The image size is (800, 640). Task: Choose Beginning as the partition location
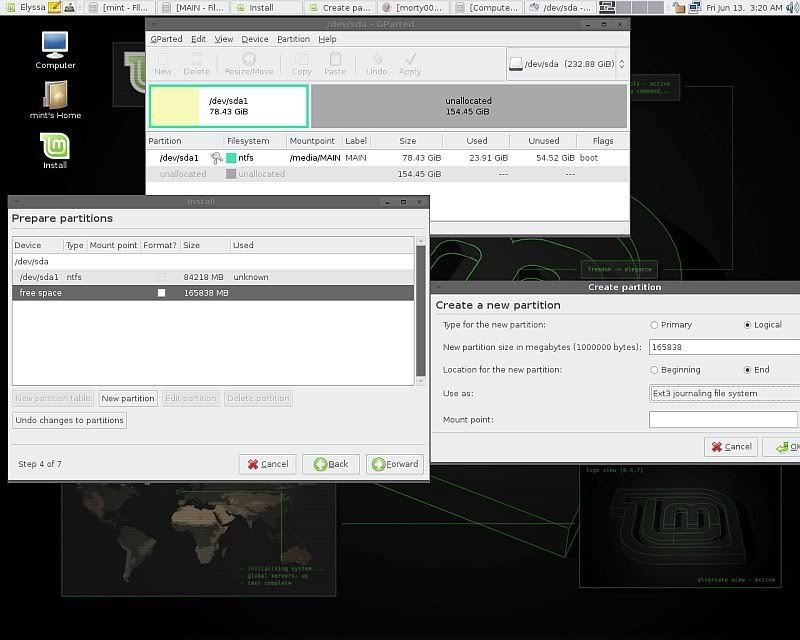click(x=654, y=370)
